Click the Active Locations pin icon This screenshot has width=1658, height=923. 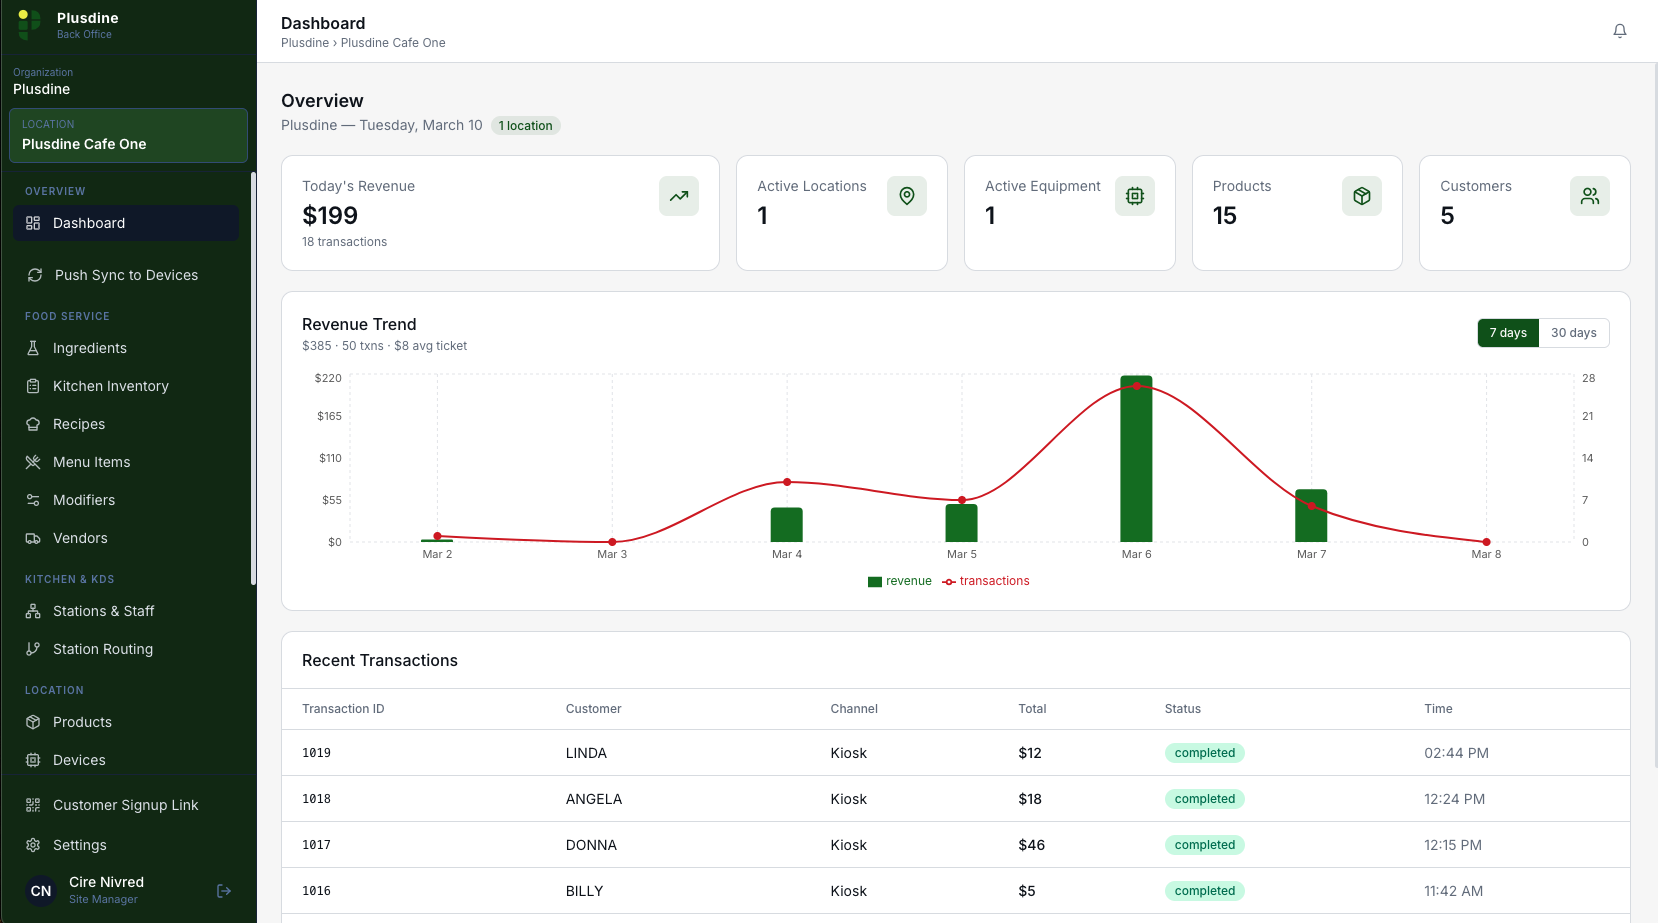[906, 196]
